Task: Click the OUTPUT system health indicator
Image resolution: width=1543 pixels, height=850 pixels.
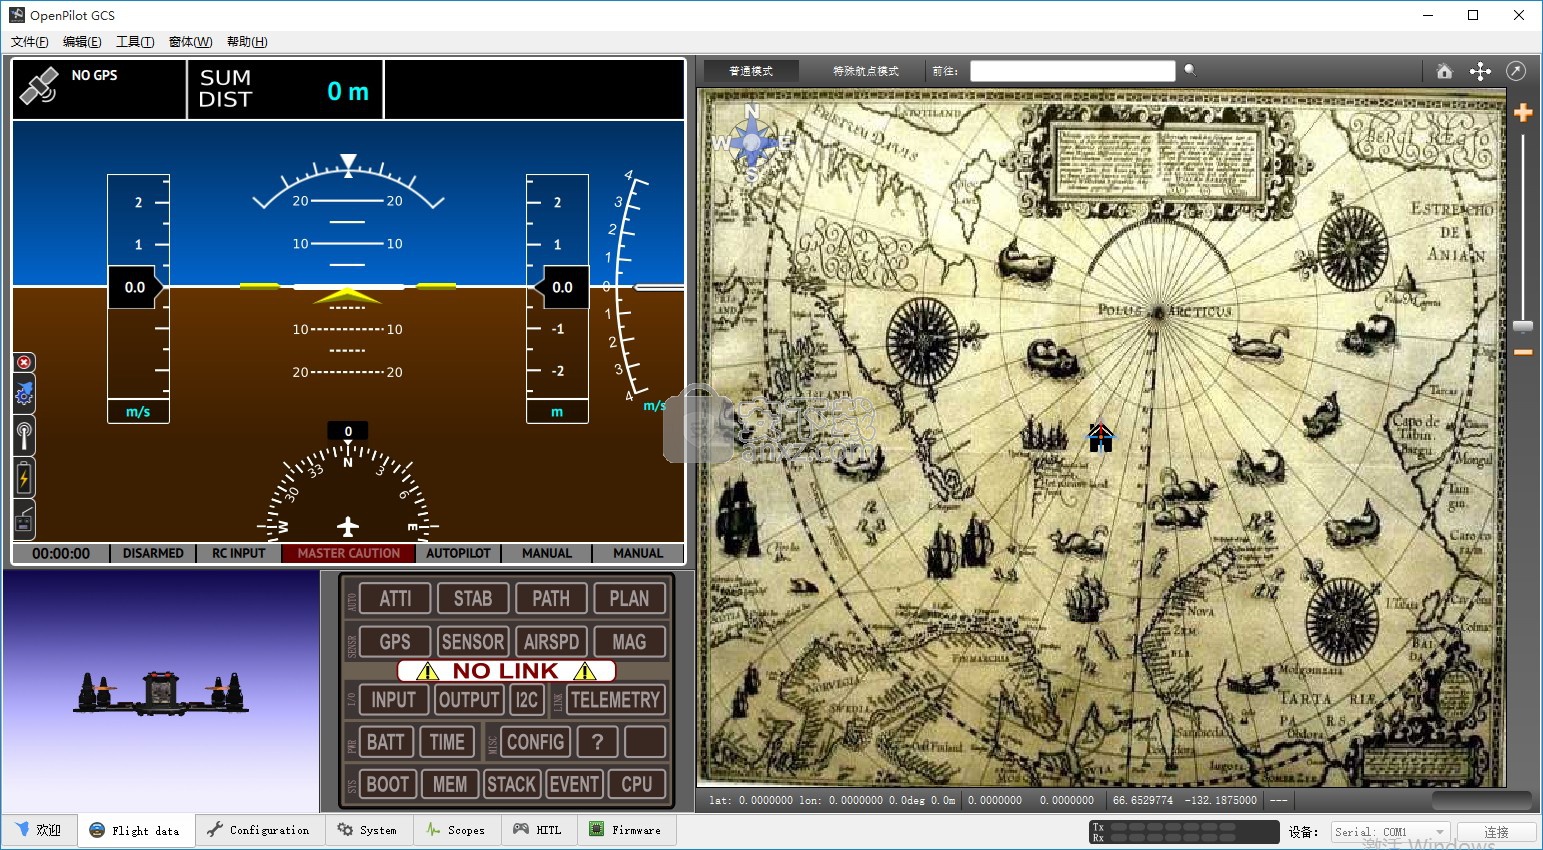Action: (469, 700)
